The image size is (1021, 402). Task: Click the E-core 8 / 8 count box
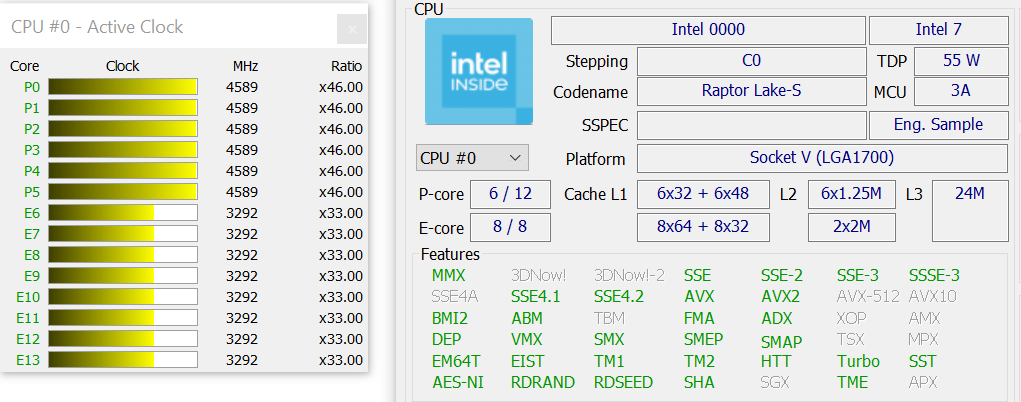510,227
